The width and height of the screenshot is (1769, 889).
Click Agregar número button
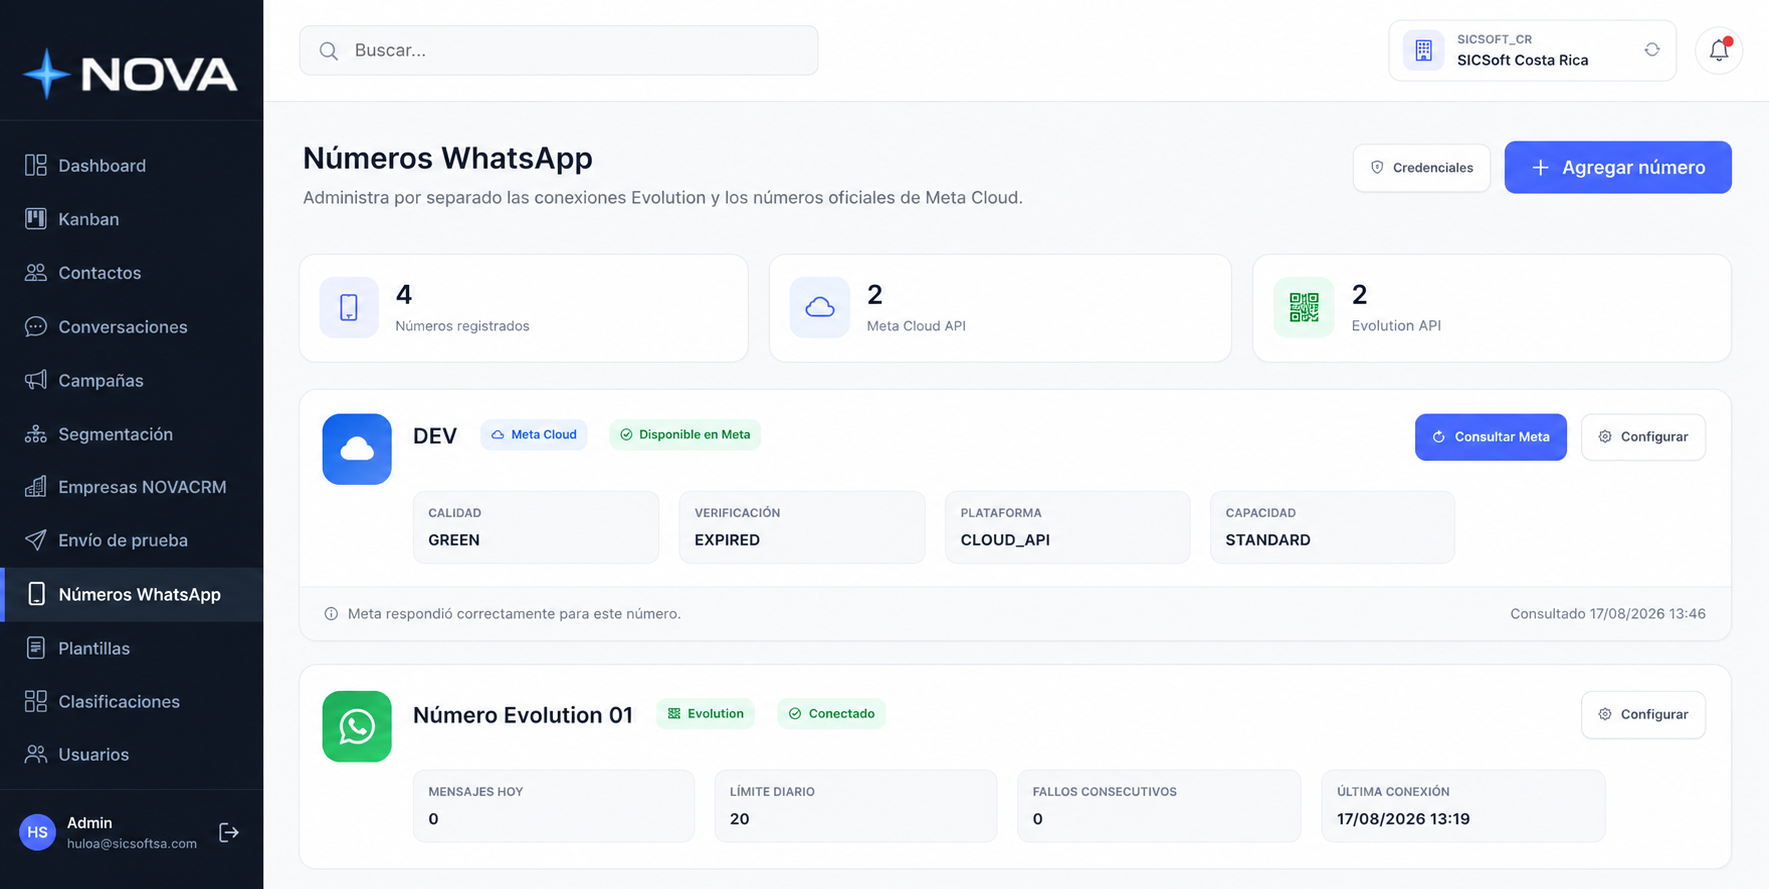(1618, 167)
